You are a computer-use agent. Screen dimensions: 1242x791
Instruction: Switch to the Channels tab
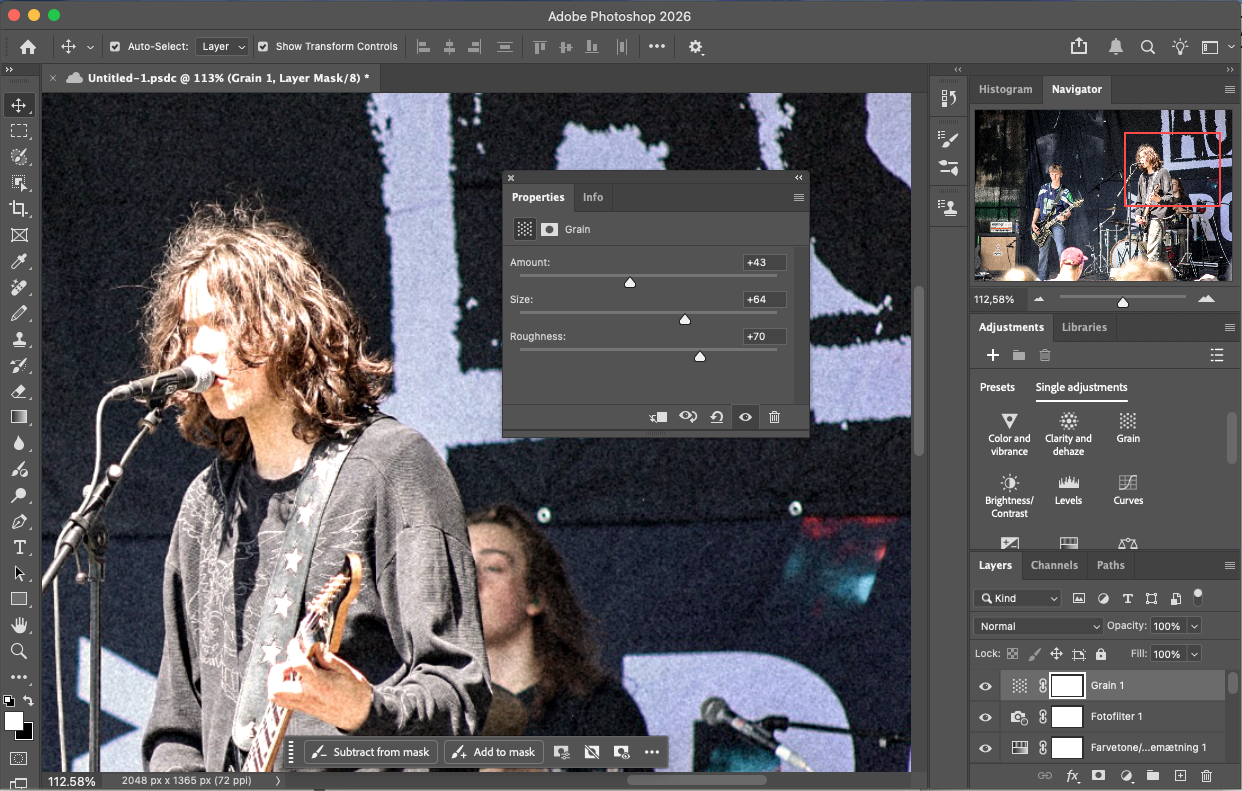pyautogui.click(x=1054, y=565)
